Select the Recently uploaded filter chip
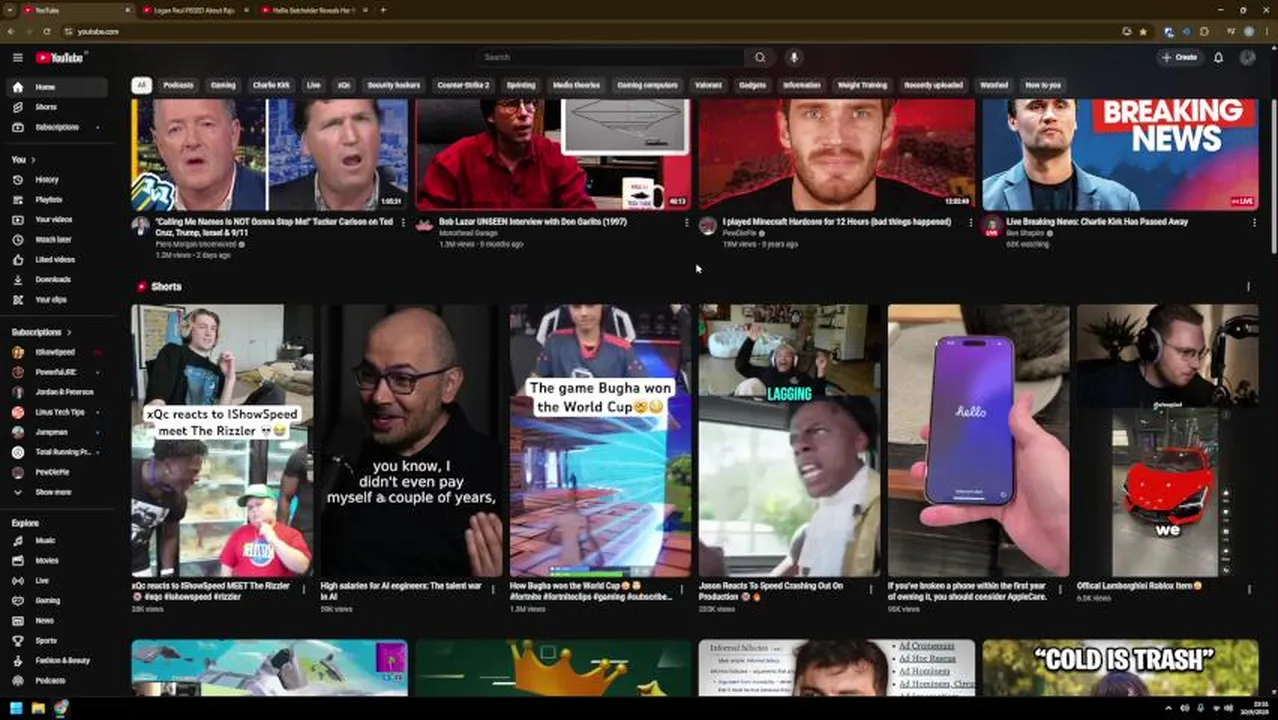1278x720 pixels. coord(933,85)
